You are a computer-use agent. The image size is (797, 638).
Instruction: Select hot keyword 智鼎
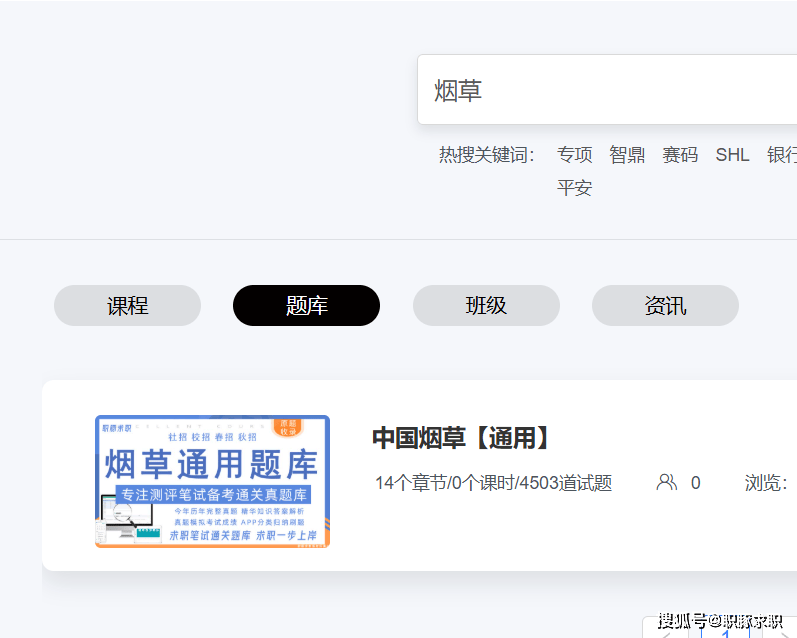click(x=627, y=155)
